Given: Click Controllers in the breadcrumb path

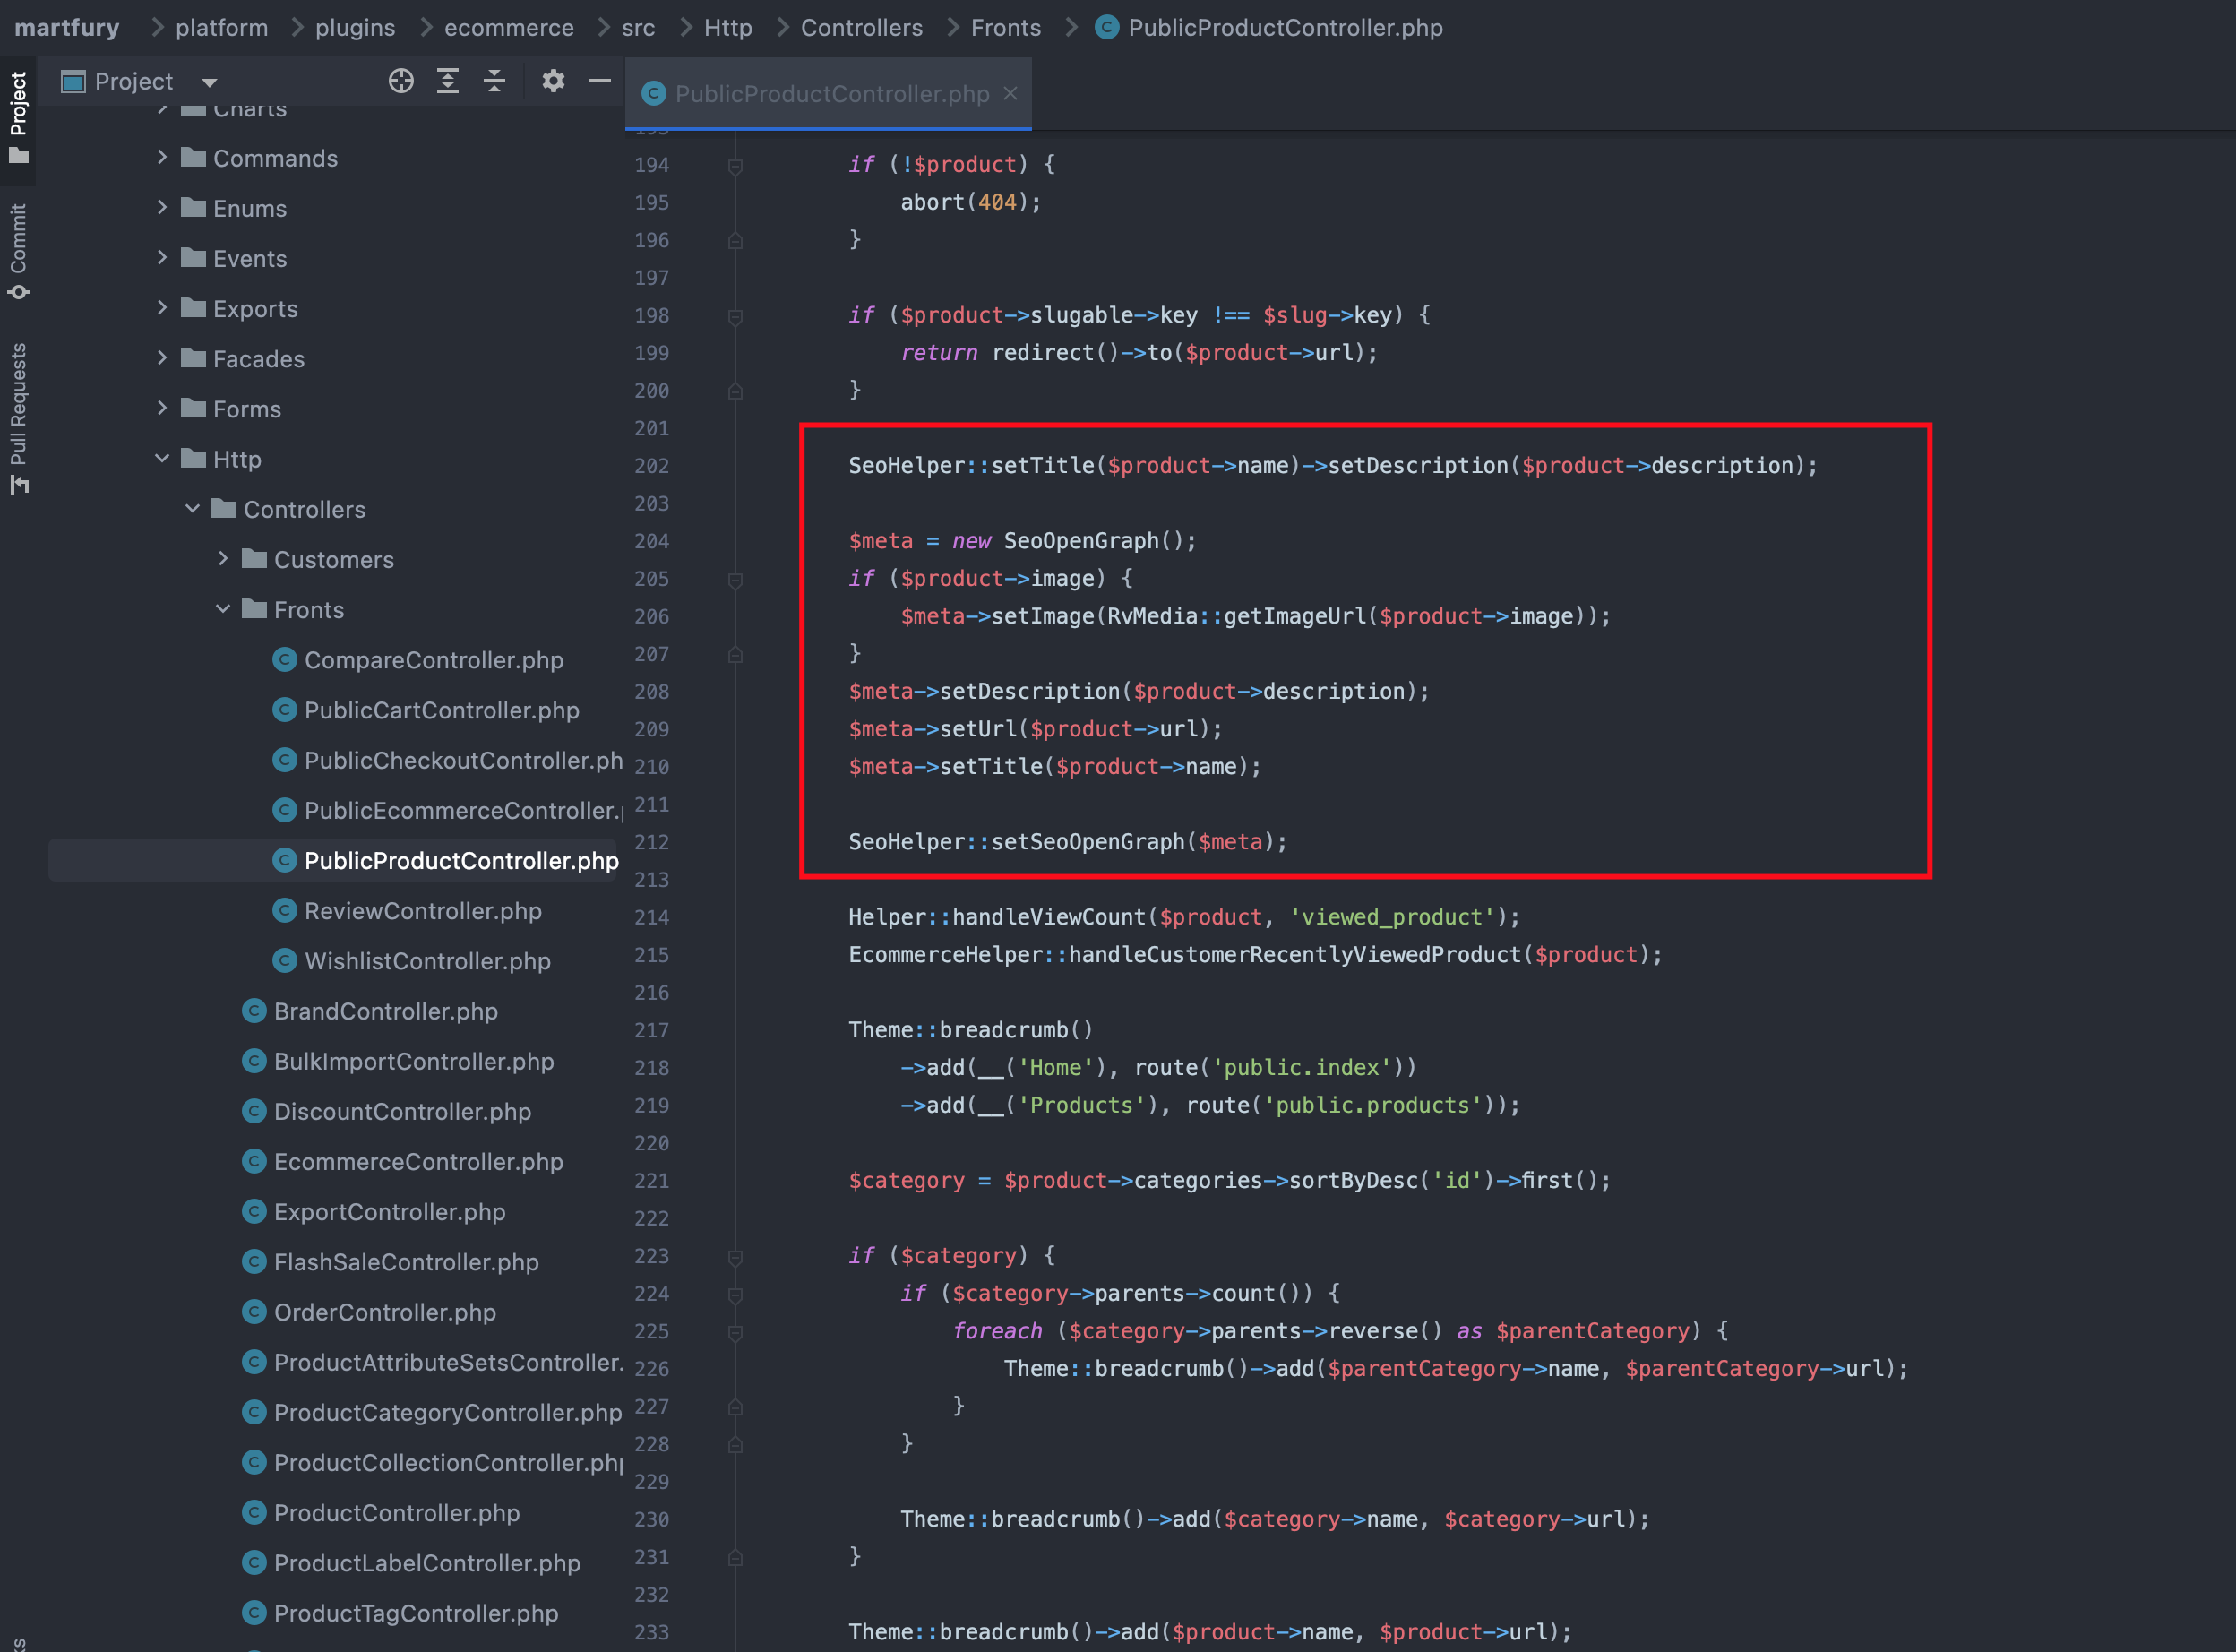Looking at the screenshot, I should (x=861, y=27).
